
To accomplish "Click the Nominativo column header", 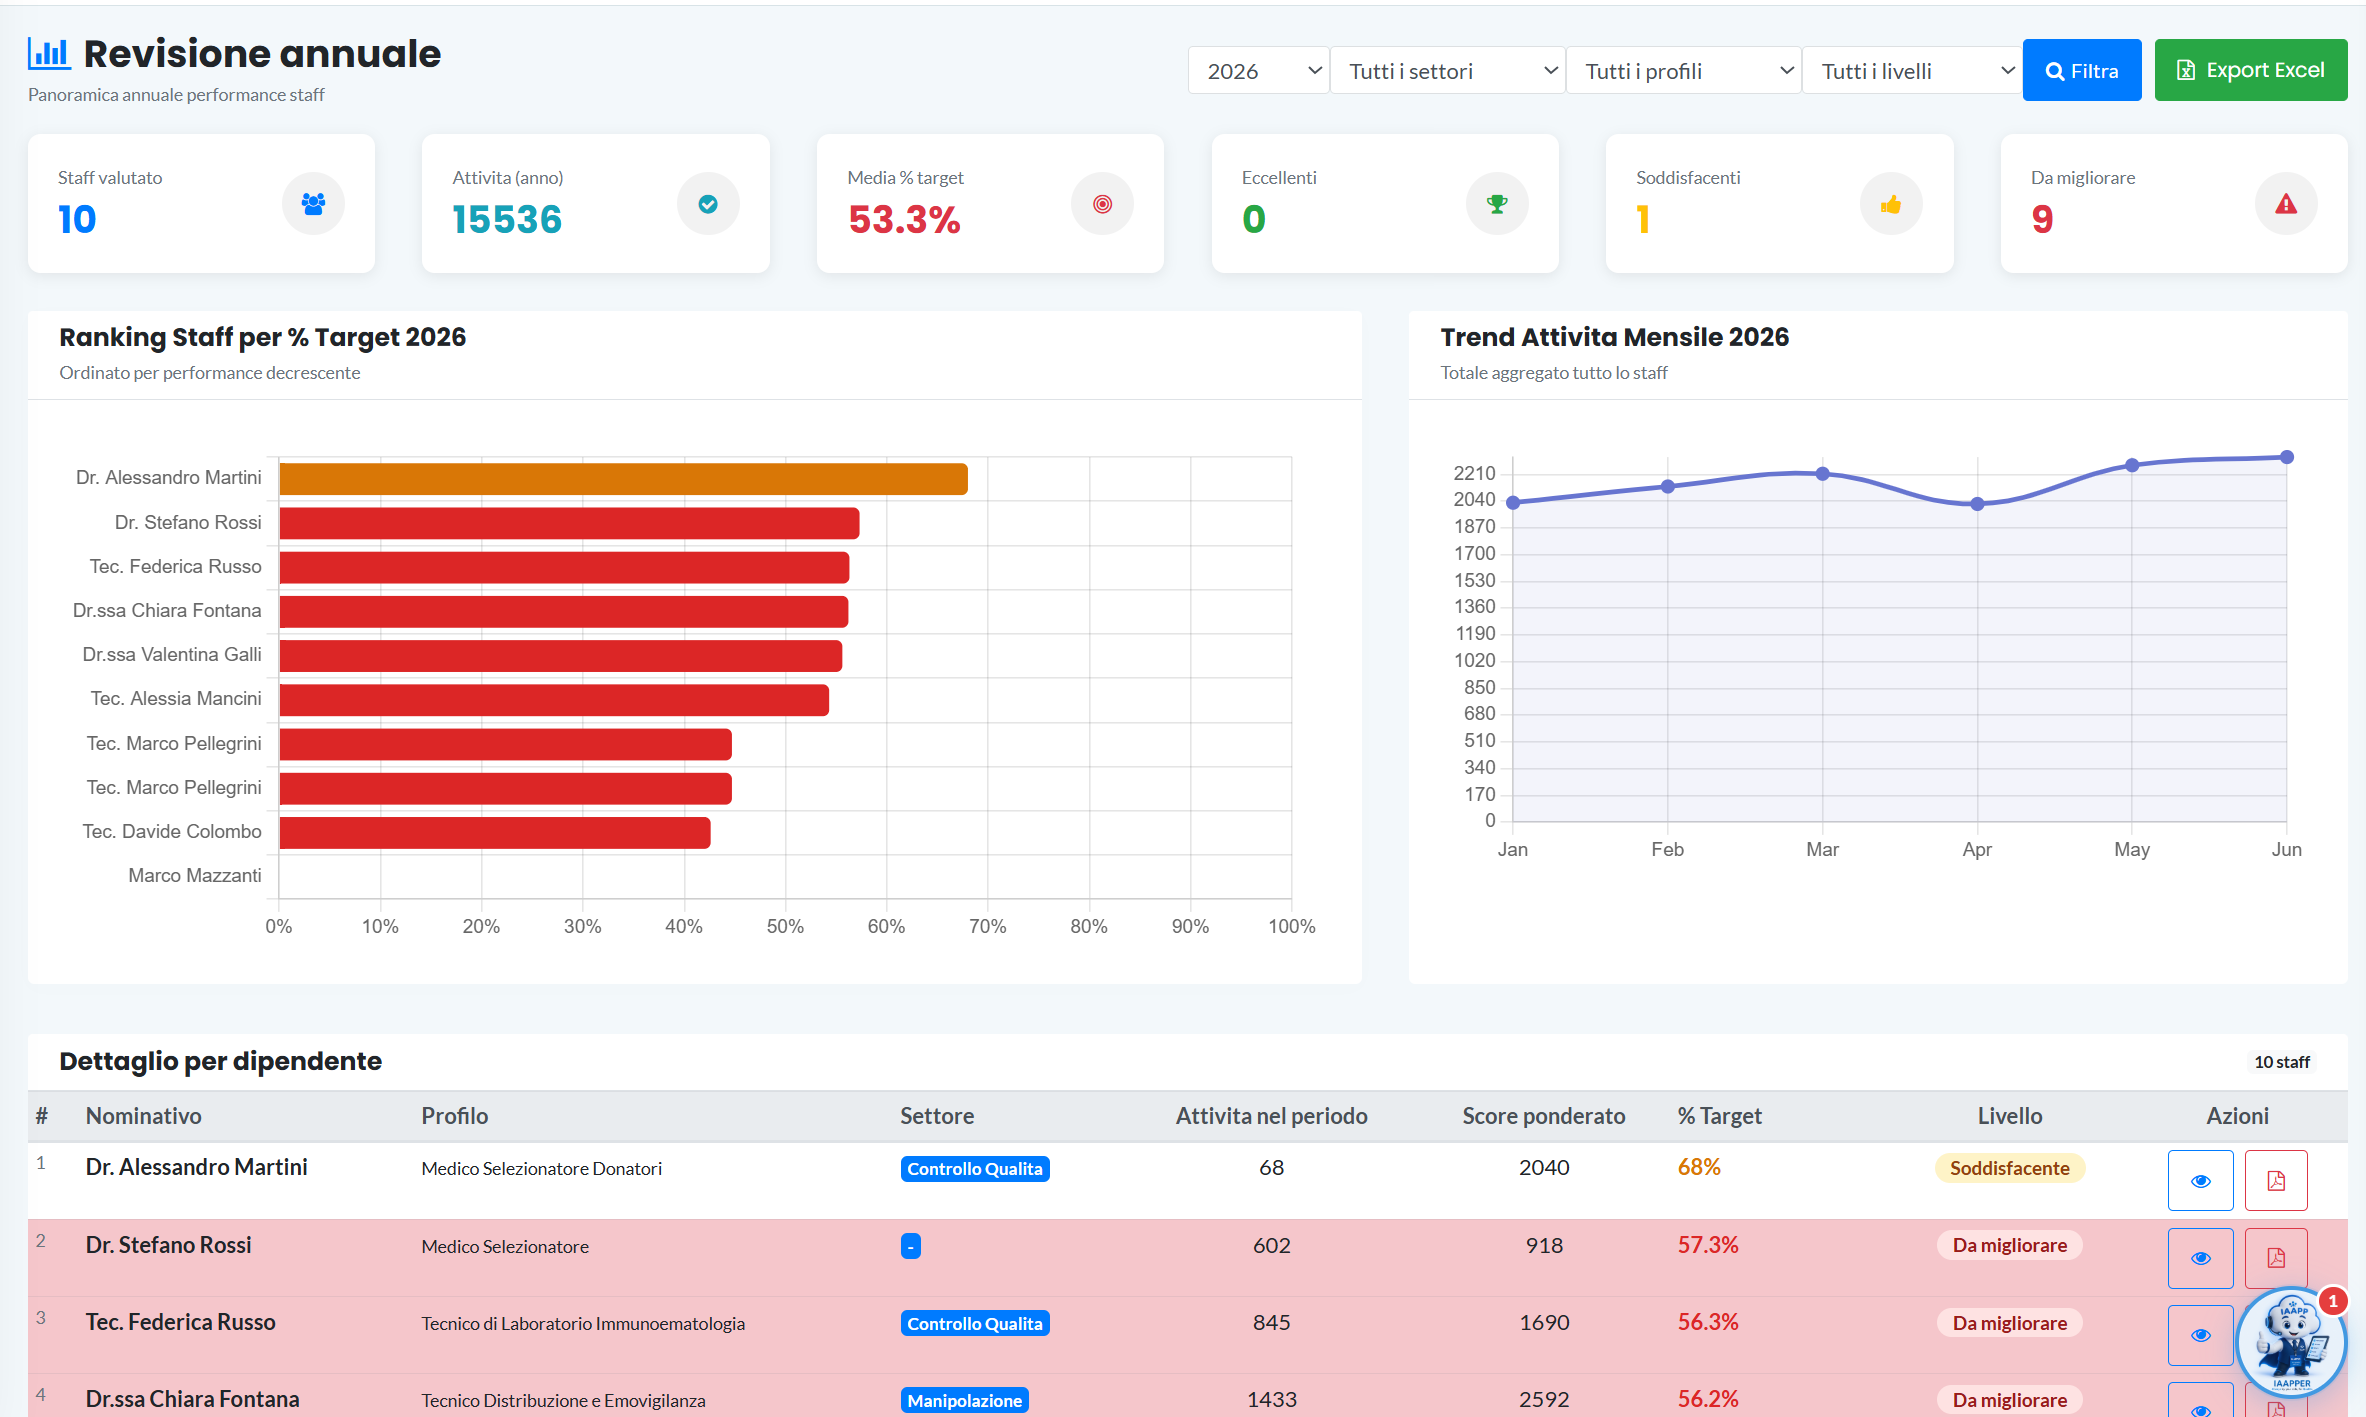I will point(143,1116).
